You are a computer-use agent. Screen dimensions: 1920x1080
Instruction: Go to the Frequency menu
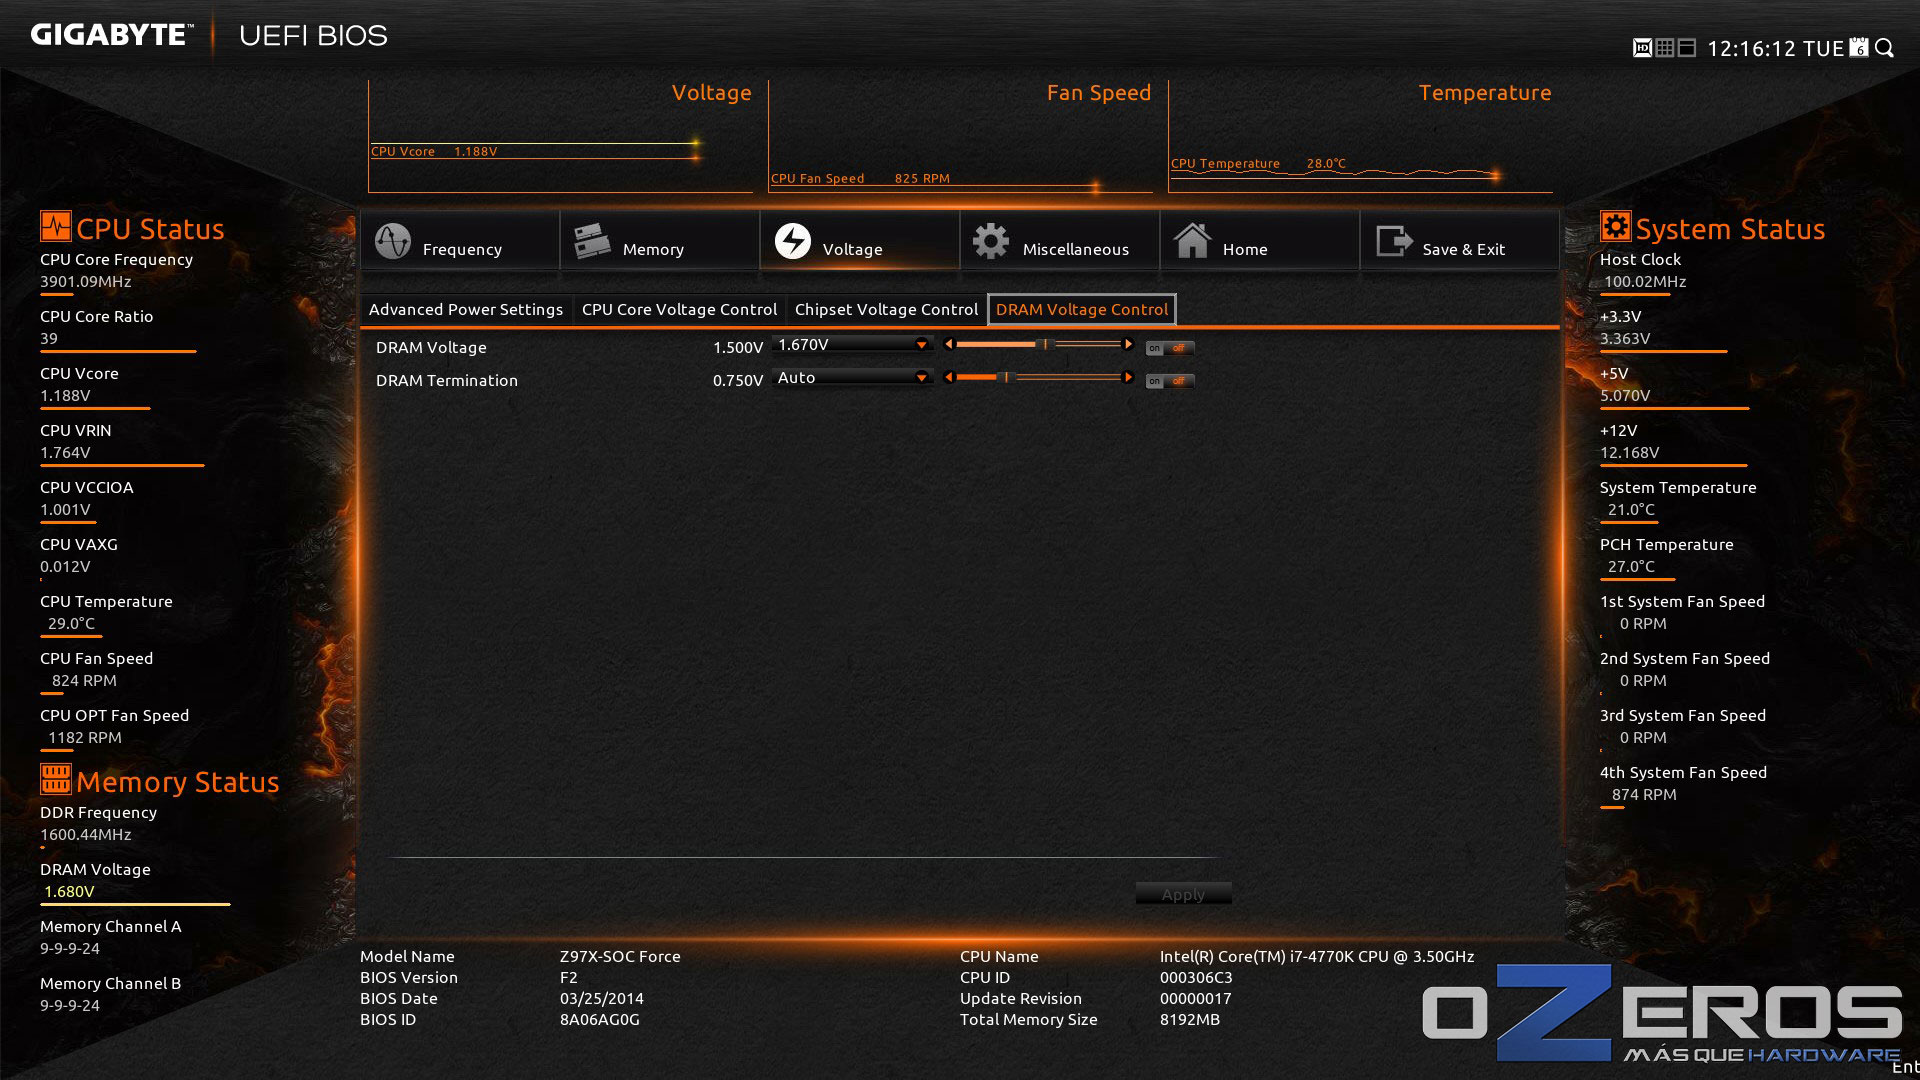pyautogui.click(x=460, y=240)
